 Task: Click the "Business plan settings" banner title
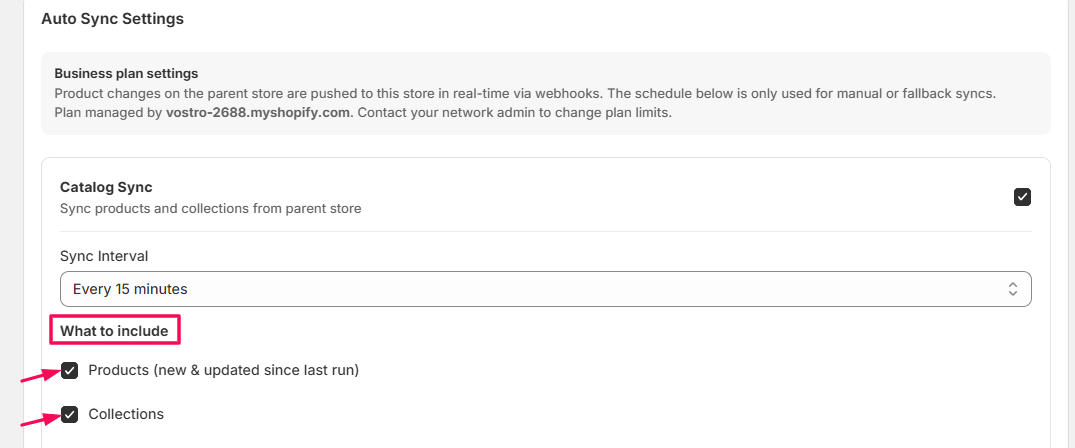click(x=126, y=73)
